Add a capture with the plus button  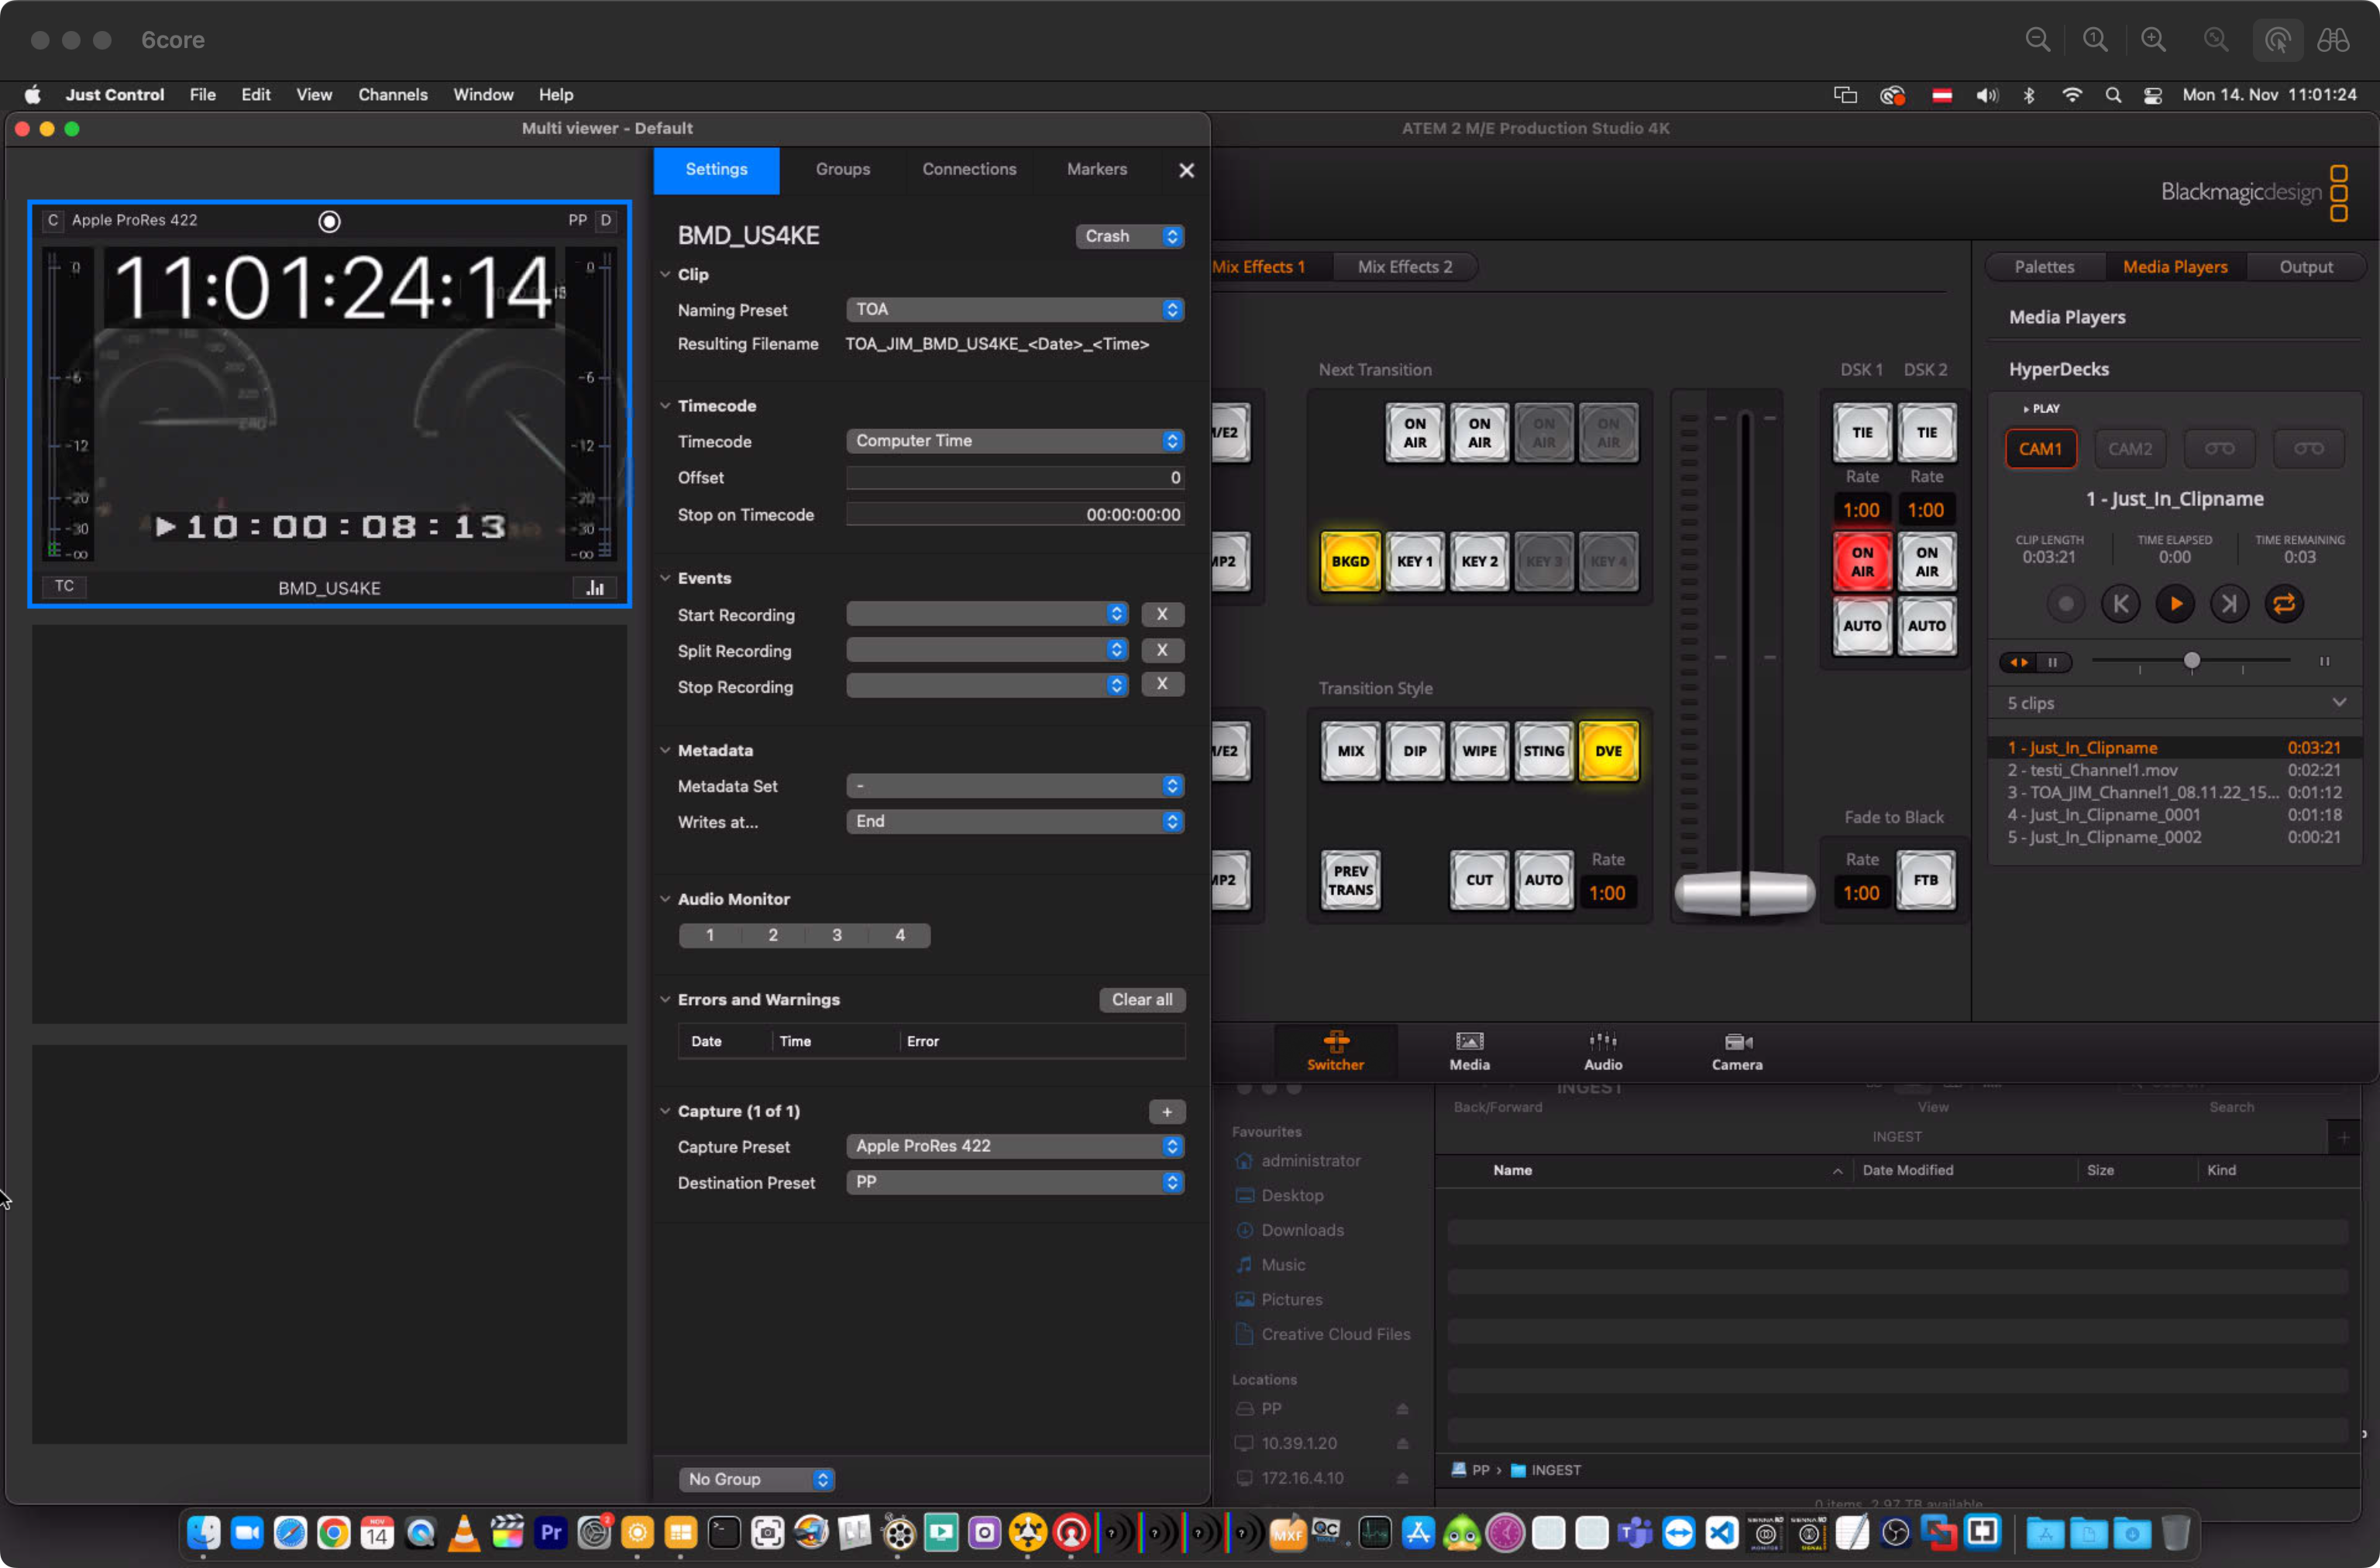(1166, 1111)
